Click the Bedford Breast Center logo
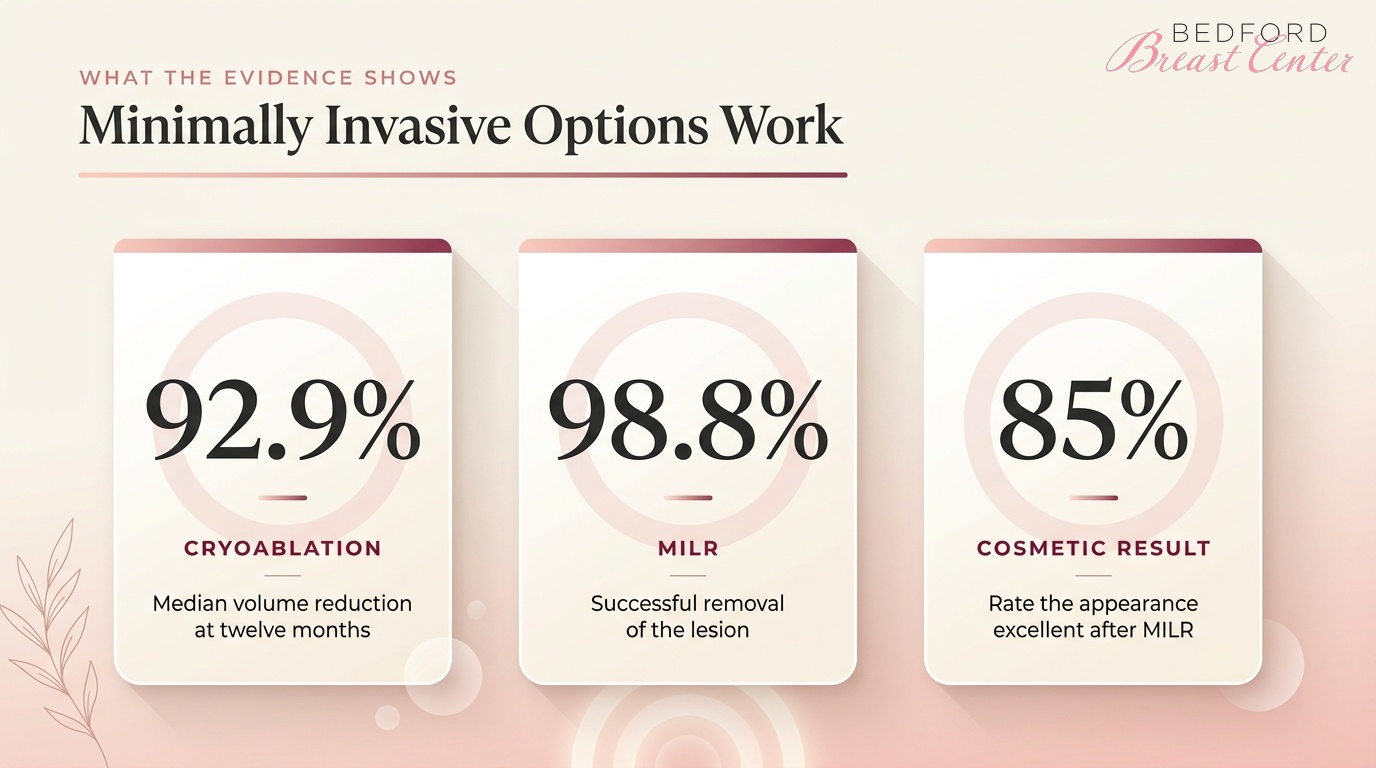 tap(1229, 47)
